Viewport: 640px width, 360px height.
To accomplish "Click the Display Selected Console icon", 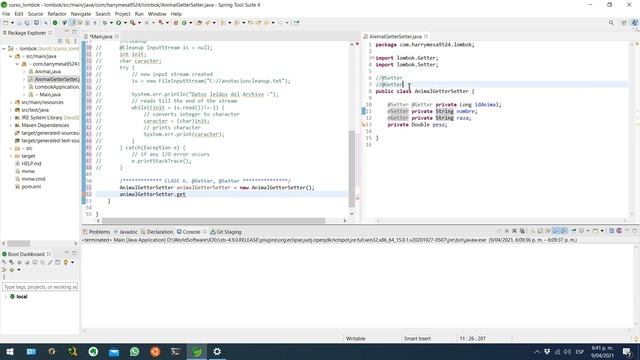I will 582,231.
